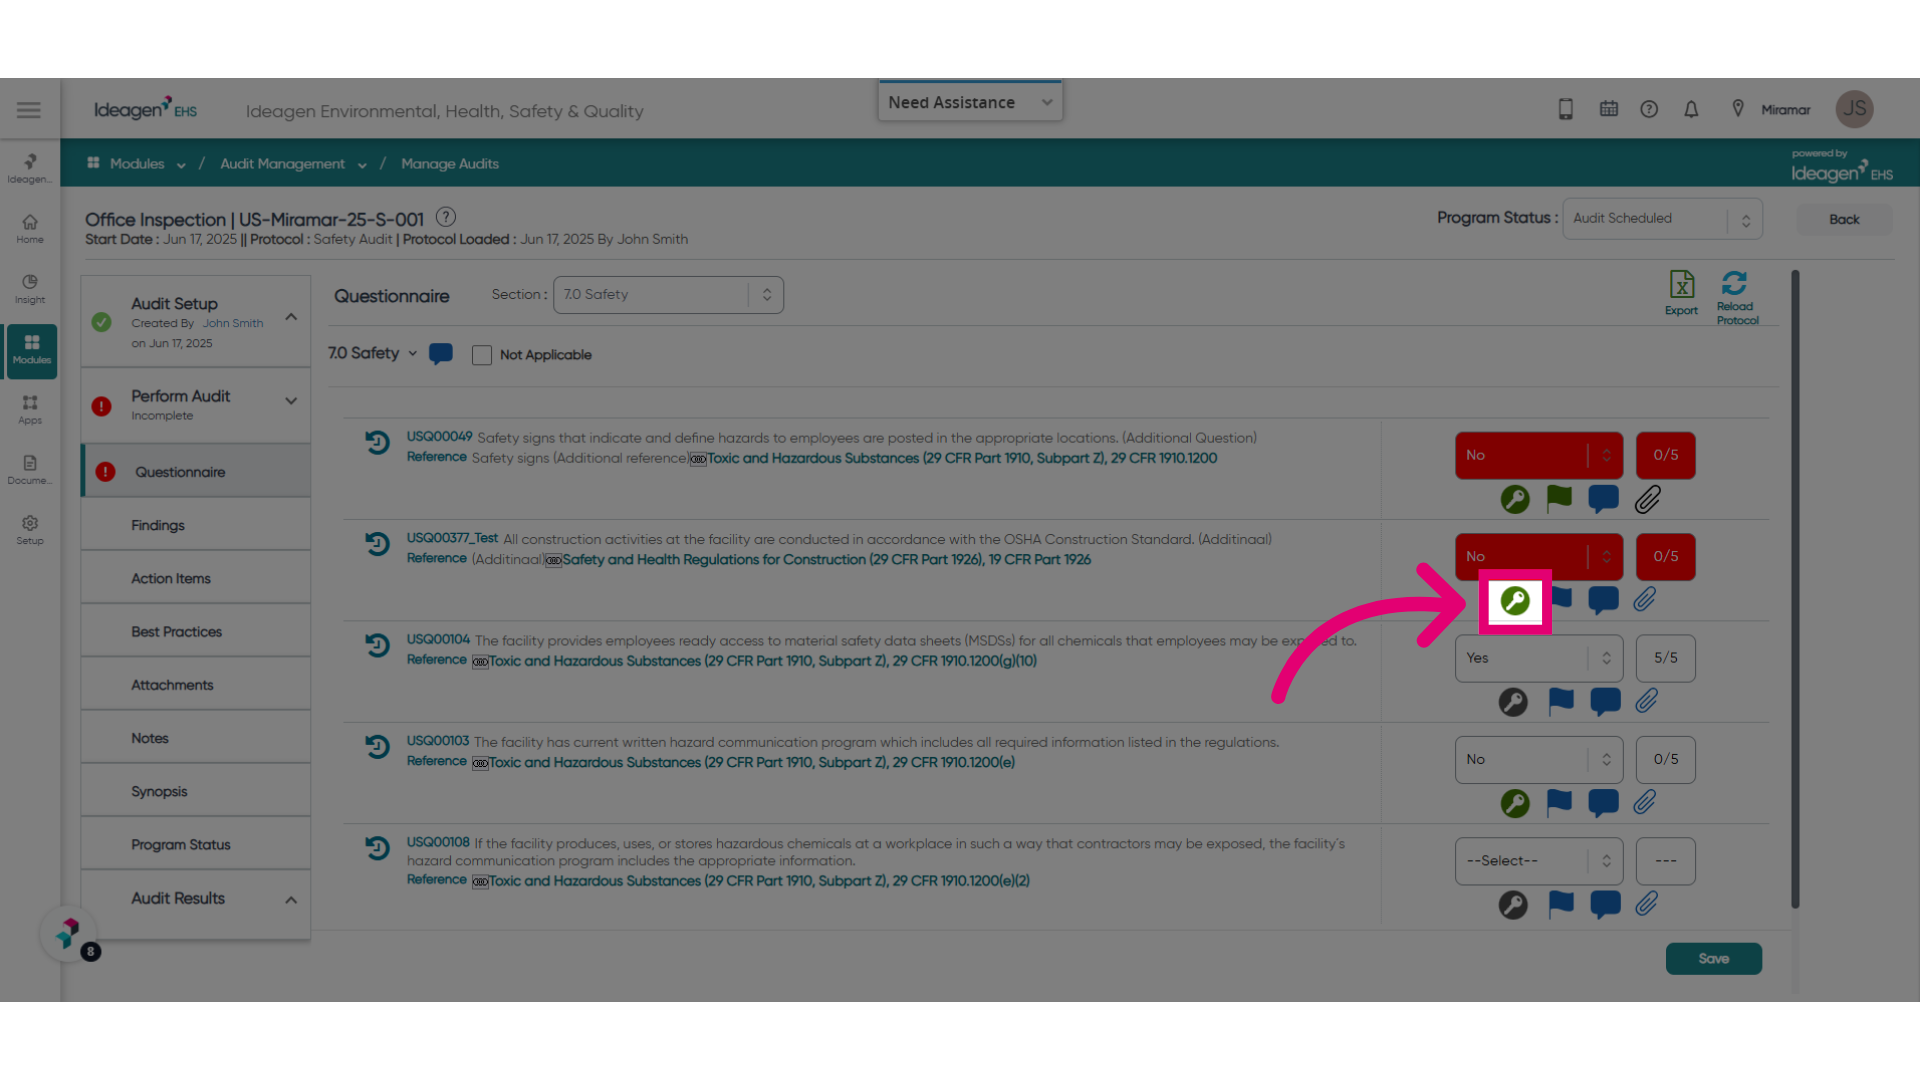Click blue flag for question USQ00104
Viewport: 1920px width, 1080px height.
point(1561,701)
